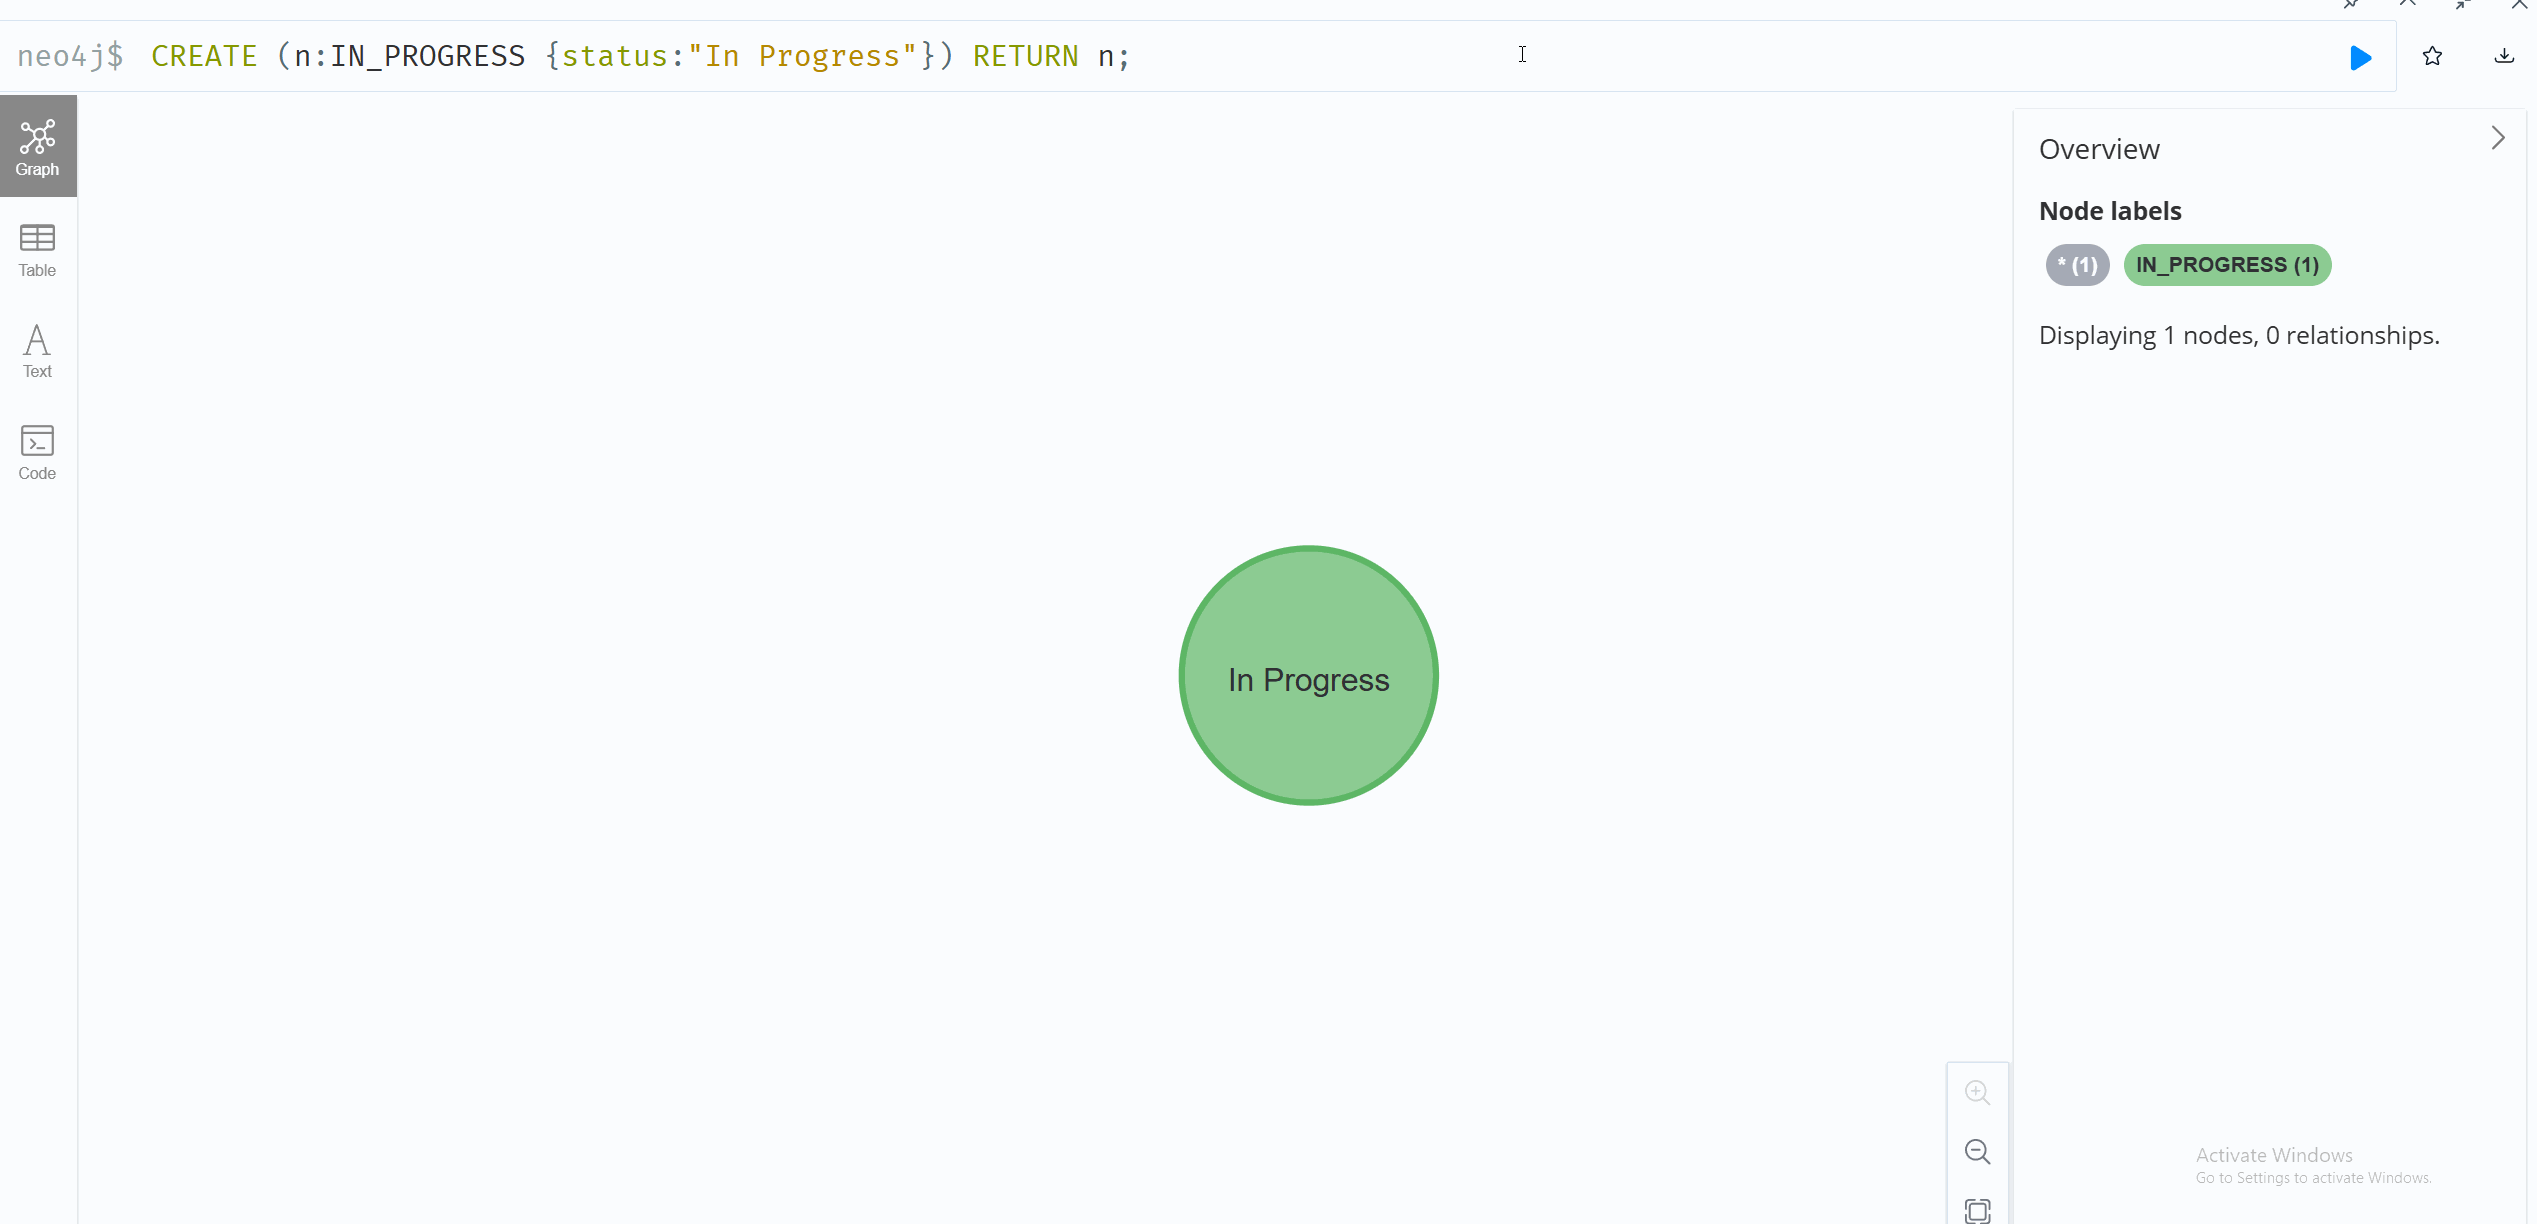The width and height of the screenshot is (2537, 1224).
Task: Select the * (1) all-nodes label
Action: tap(2077, 265)
